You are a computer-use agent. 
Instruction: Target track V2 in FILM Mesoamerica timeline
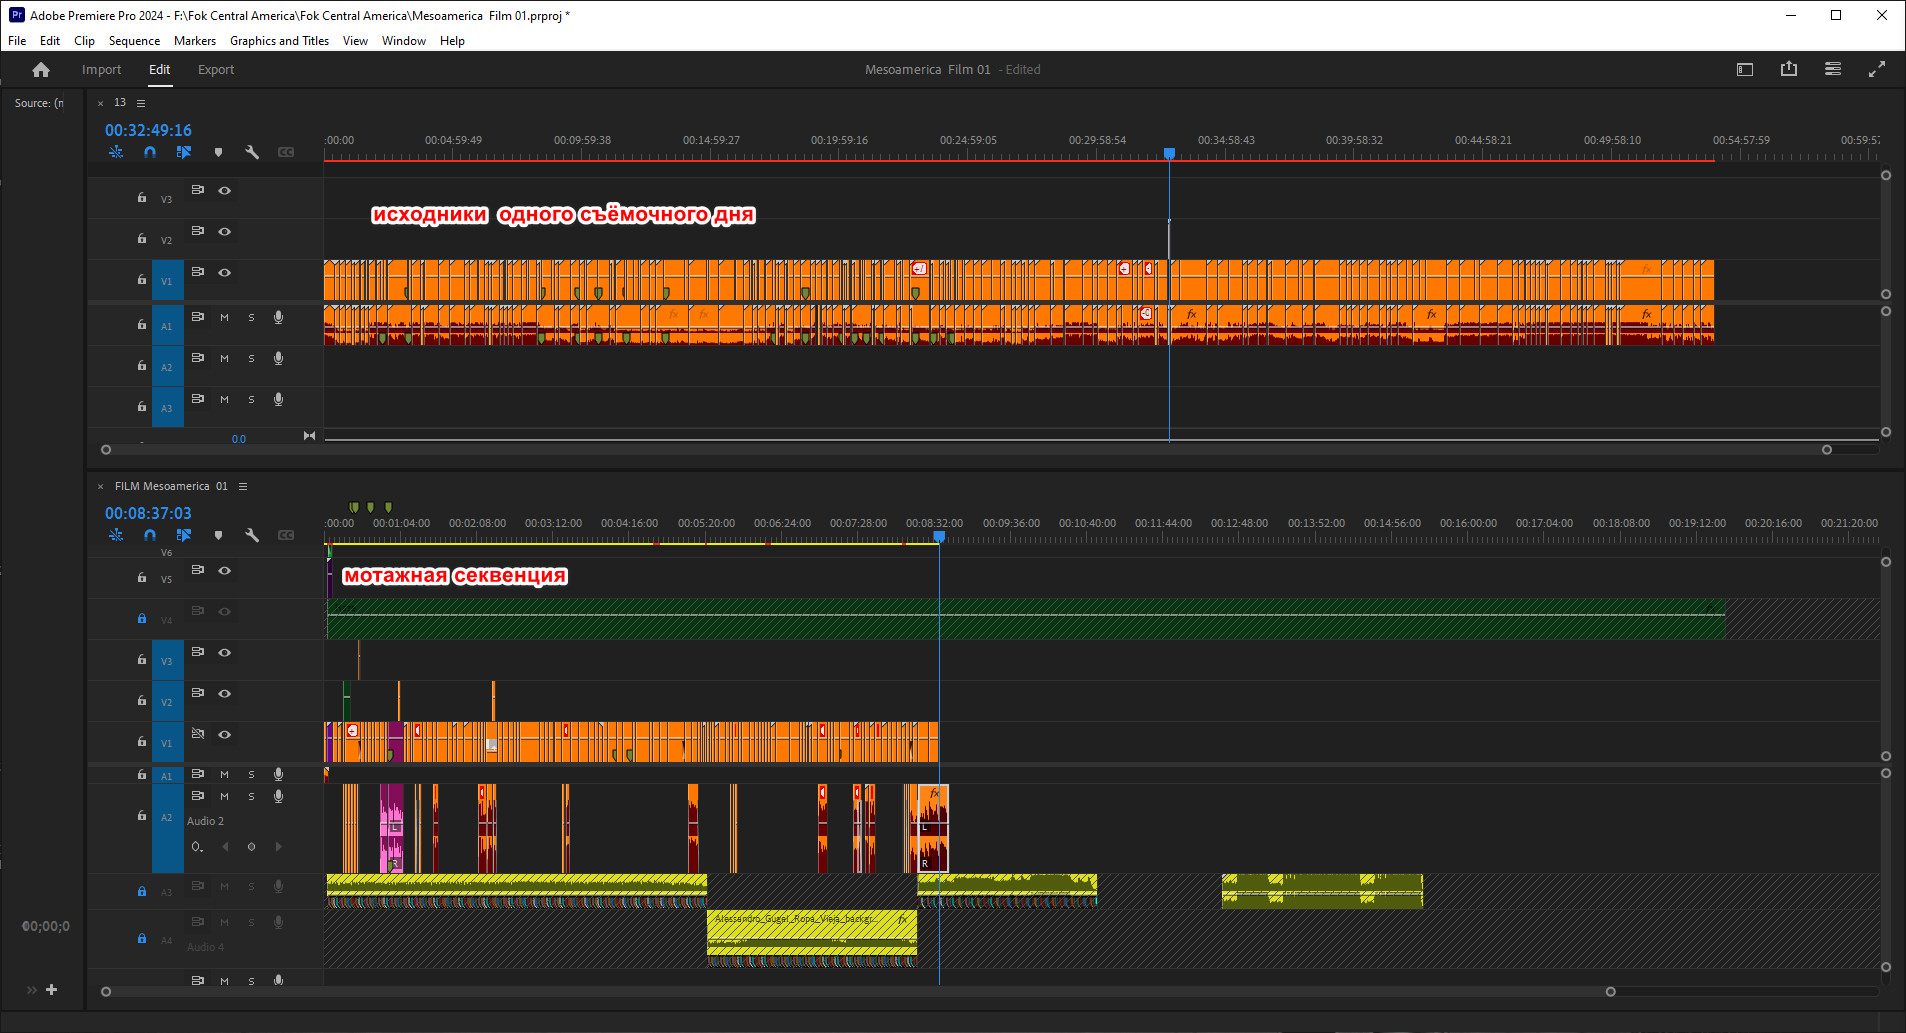click(x=167, y=702)
